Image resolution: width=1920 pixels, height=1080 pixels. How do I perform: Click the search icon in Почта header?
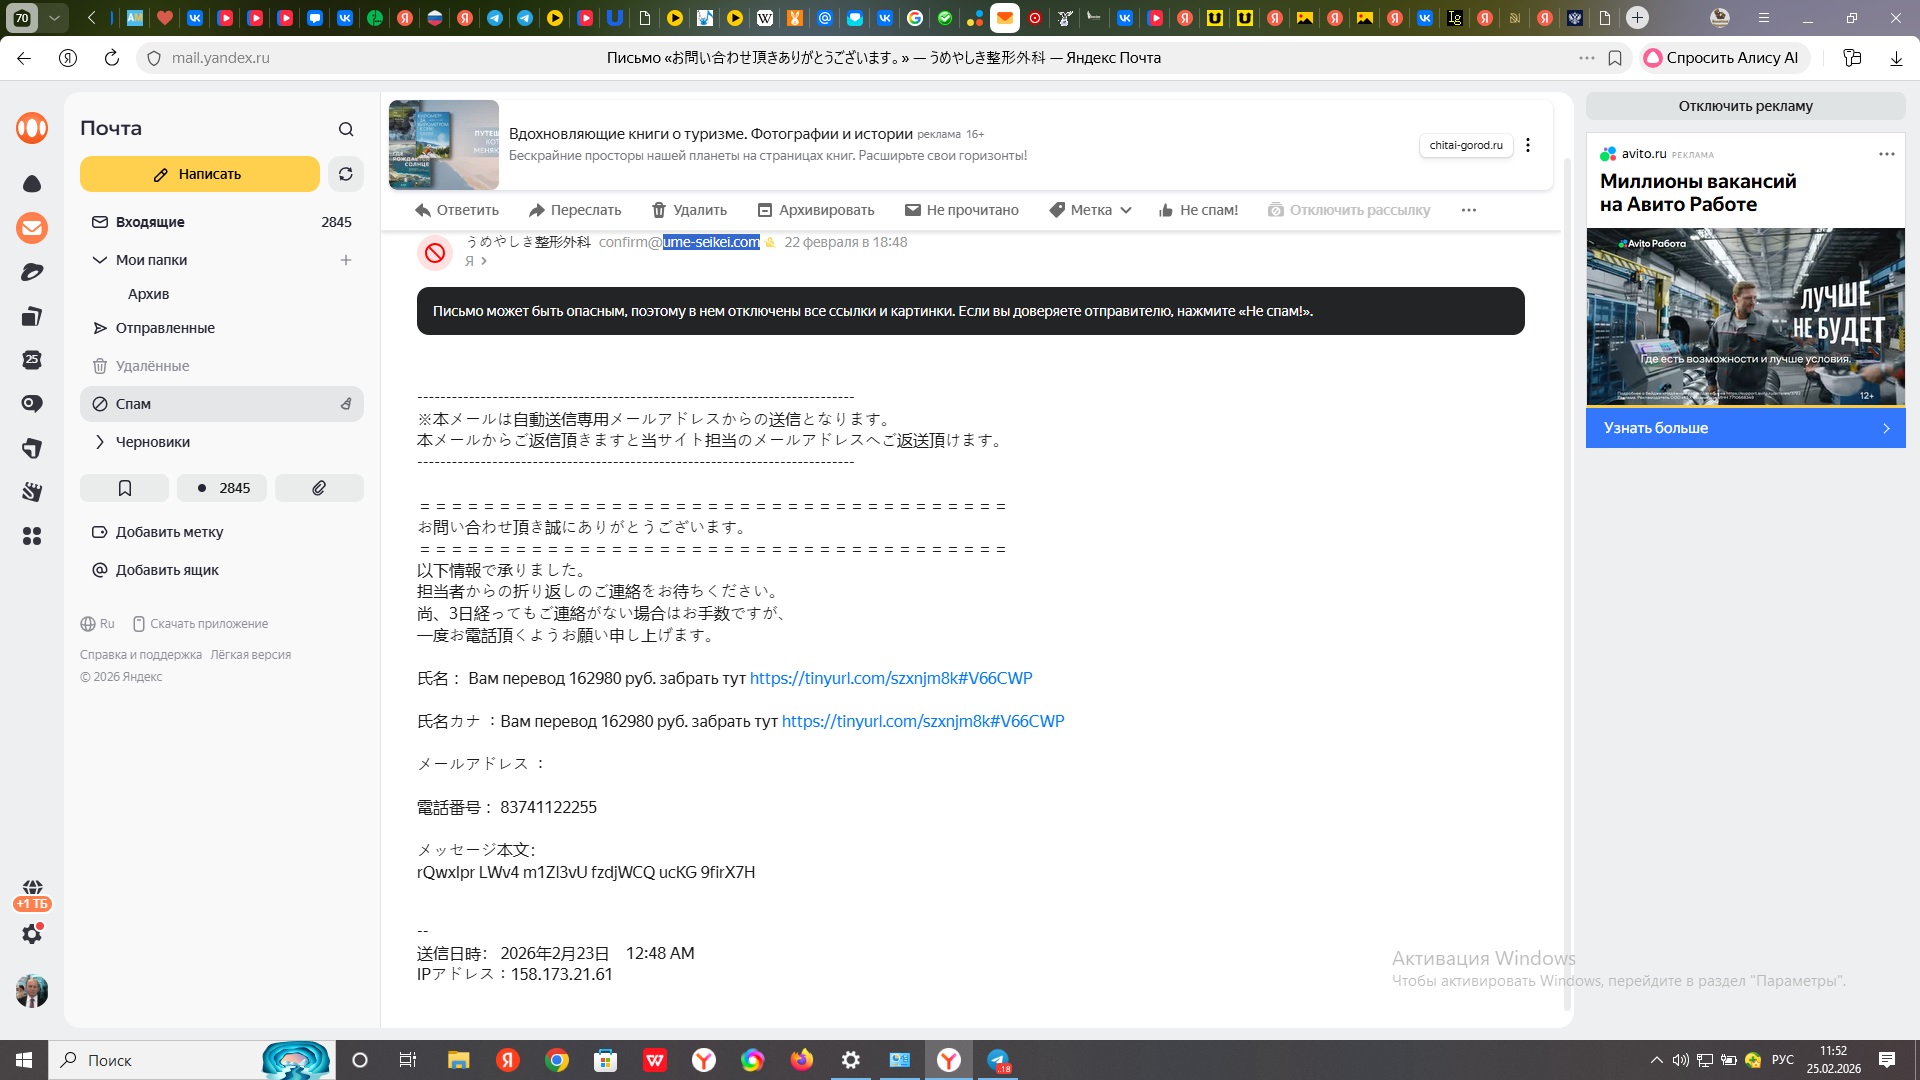346,129
